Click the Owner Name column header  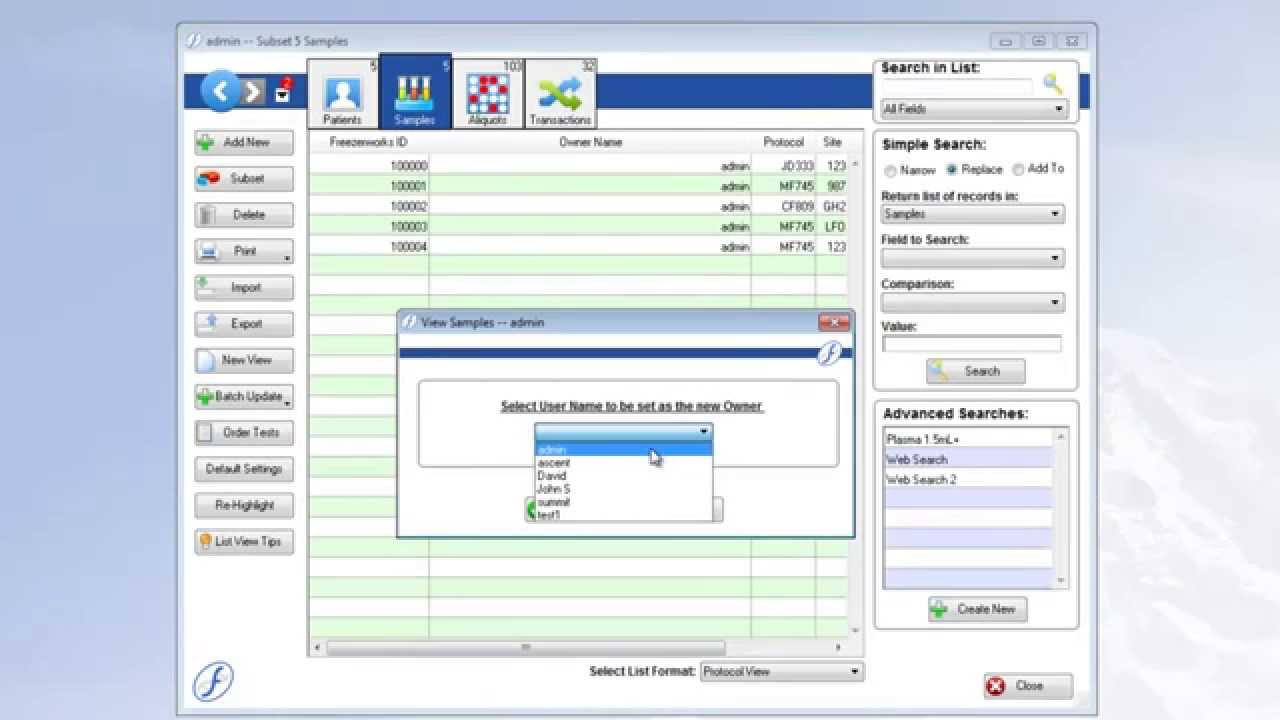(590, 142)
